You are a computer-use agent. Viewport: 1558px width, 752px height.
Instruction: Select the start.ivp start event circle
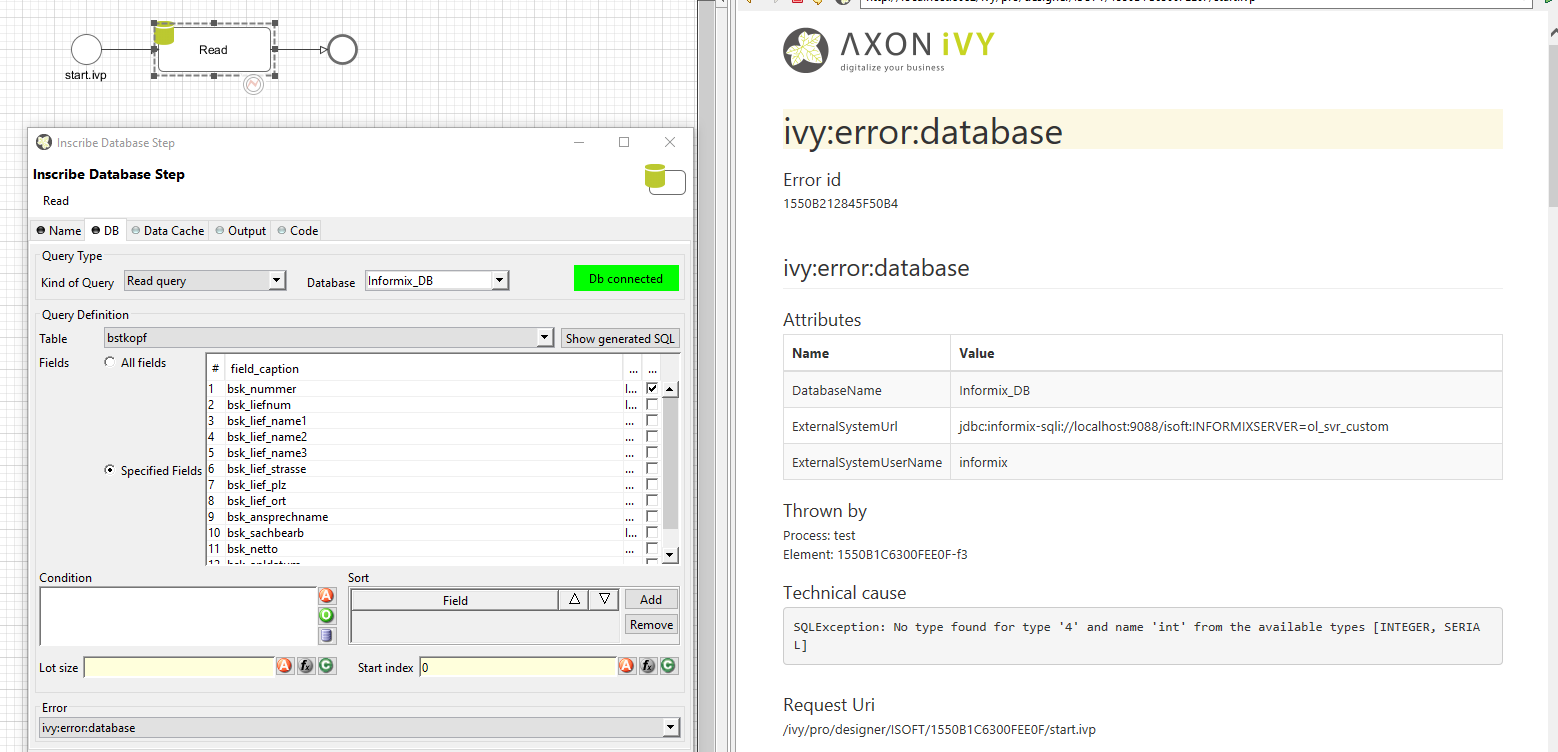click(x=87, y=49)
